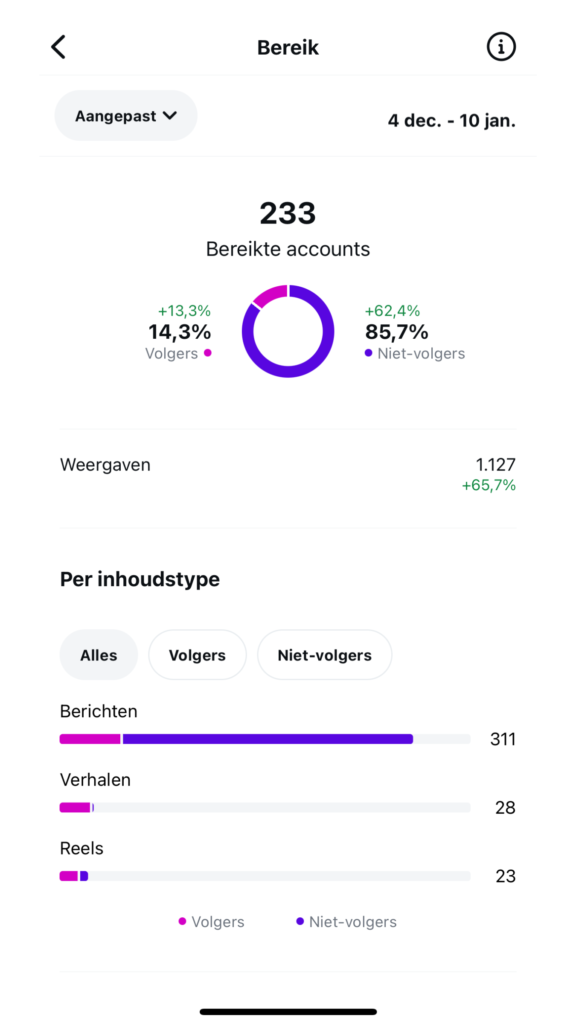Click the Verhalen progress bar
Viewport: 576px width, 1024px height.
265,808
